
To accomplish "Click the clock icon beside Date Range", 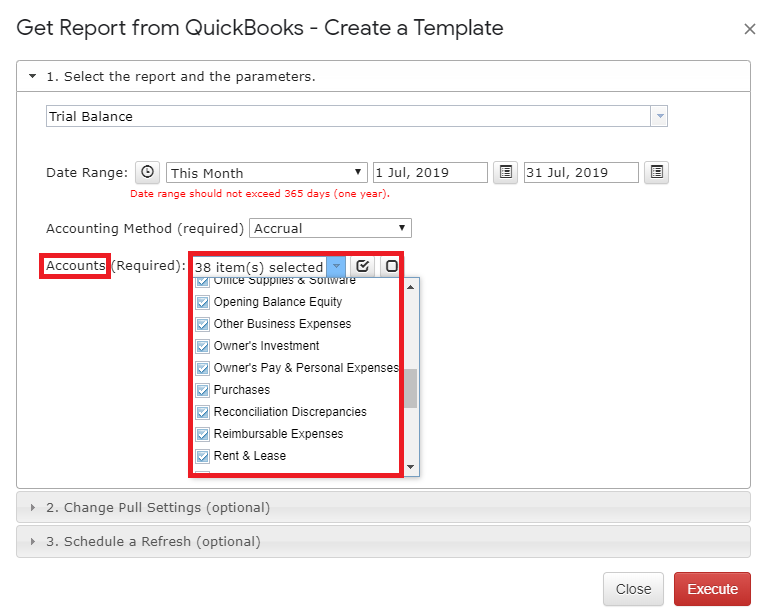I will pyautogui.click(x=147, y=172).
